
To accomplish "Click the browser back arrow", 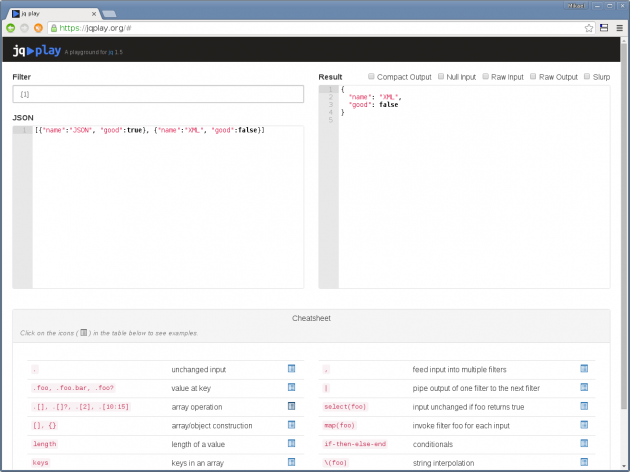I will coord(11,28).
